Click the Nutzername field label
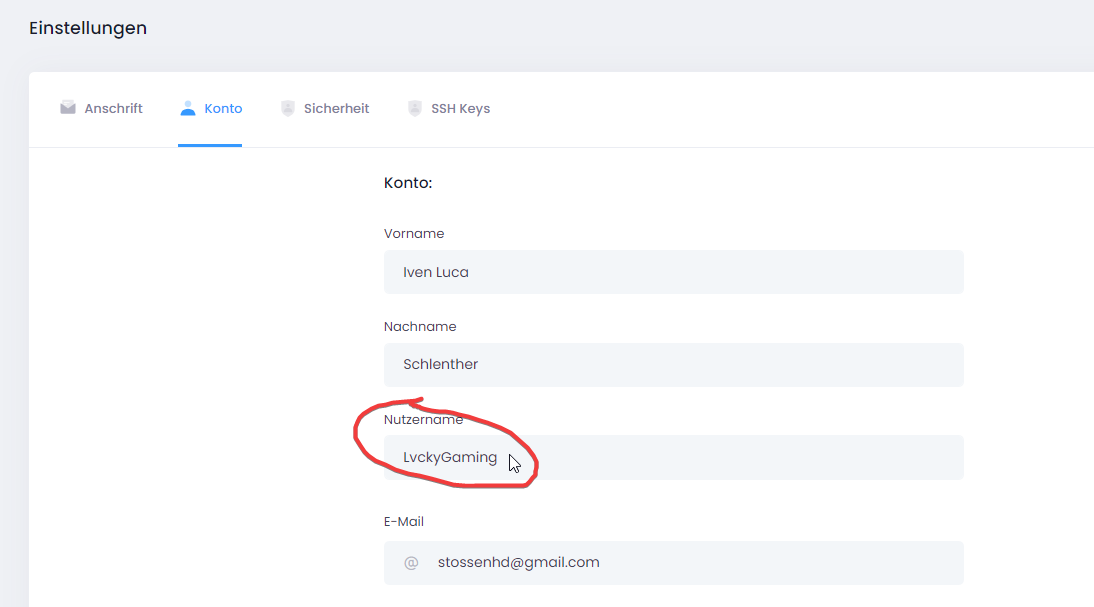The image size is (1094, 607). tap(423, 420)
